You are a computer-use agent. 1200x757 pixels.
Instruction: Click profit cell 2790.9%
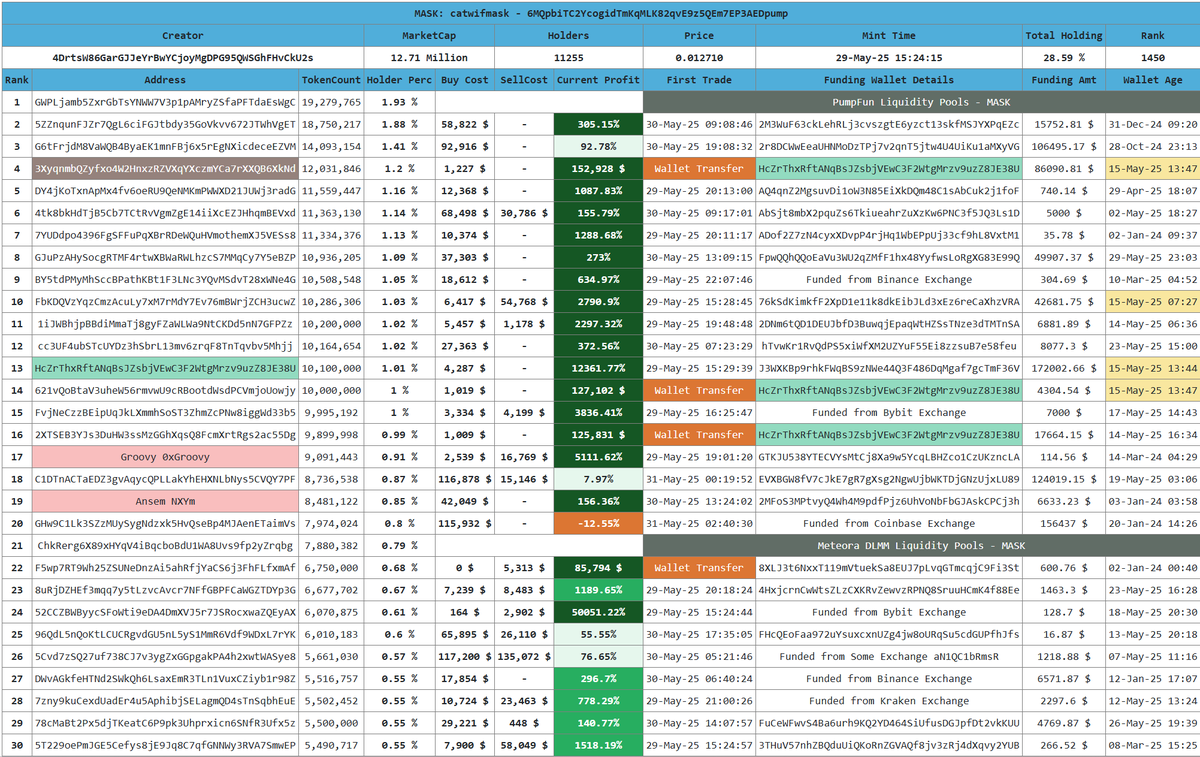click(x=597, y=301)
